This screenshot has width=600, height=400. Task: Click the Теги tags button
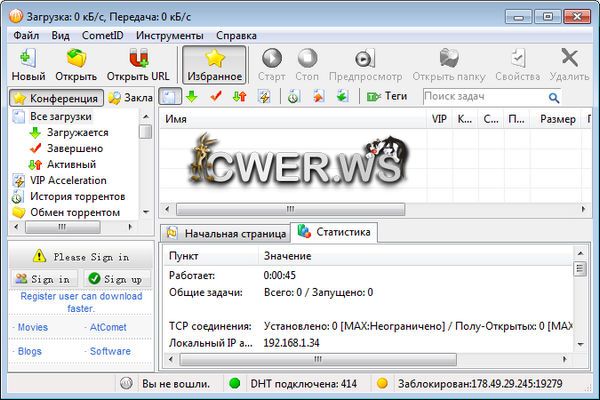click(387, 97)
